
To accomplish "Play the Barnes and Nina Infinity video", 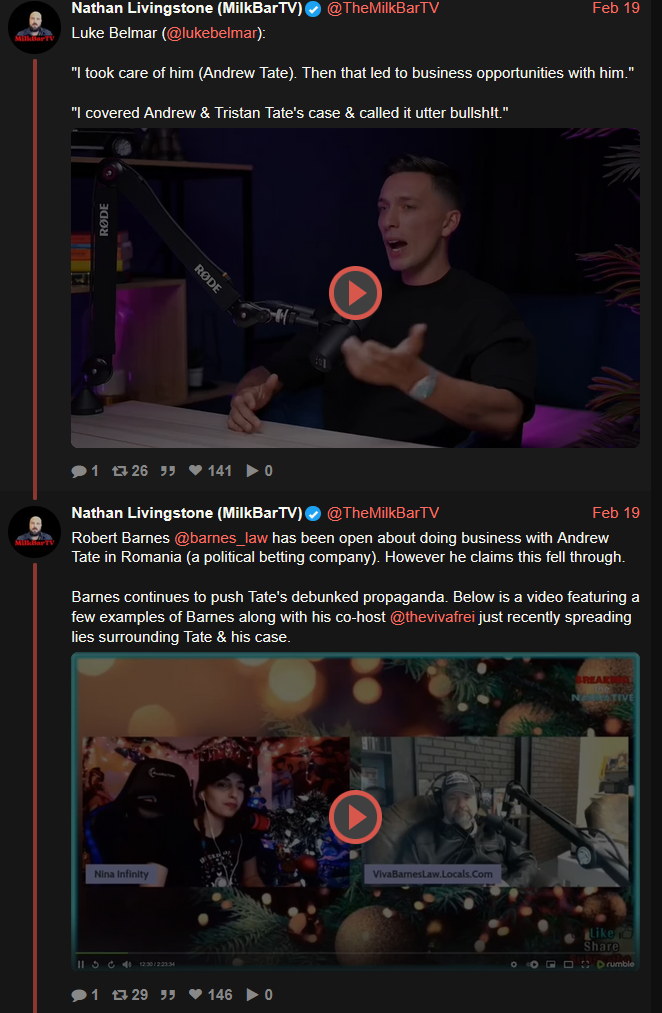I will tap(355, 817).
